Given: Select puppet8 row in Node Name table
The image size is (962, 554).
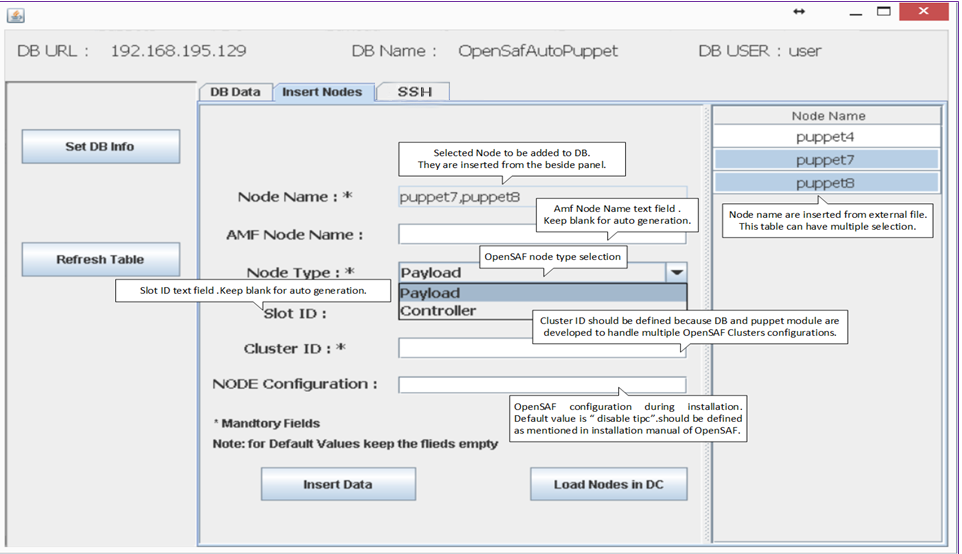Looking at the screenshot, I should click(x=826, y=183).
